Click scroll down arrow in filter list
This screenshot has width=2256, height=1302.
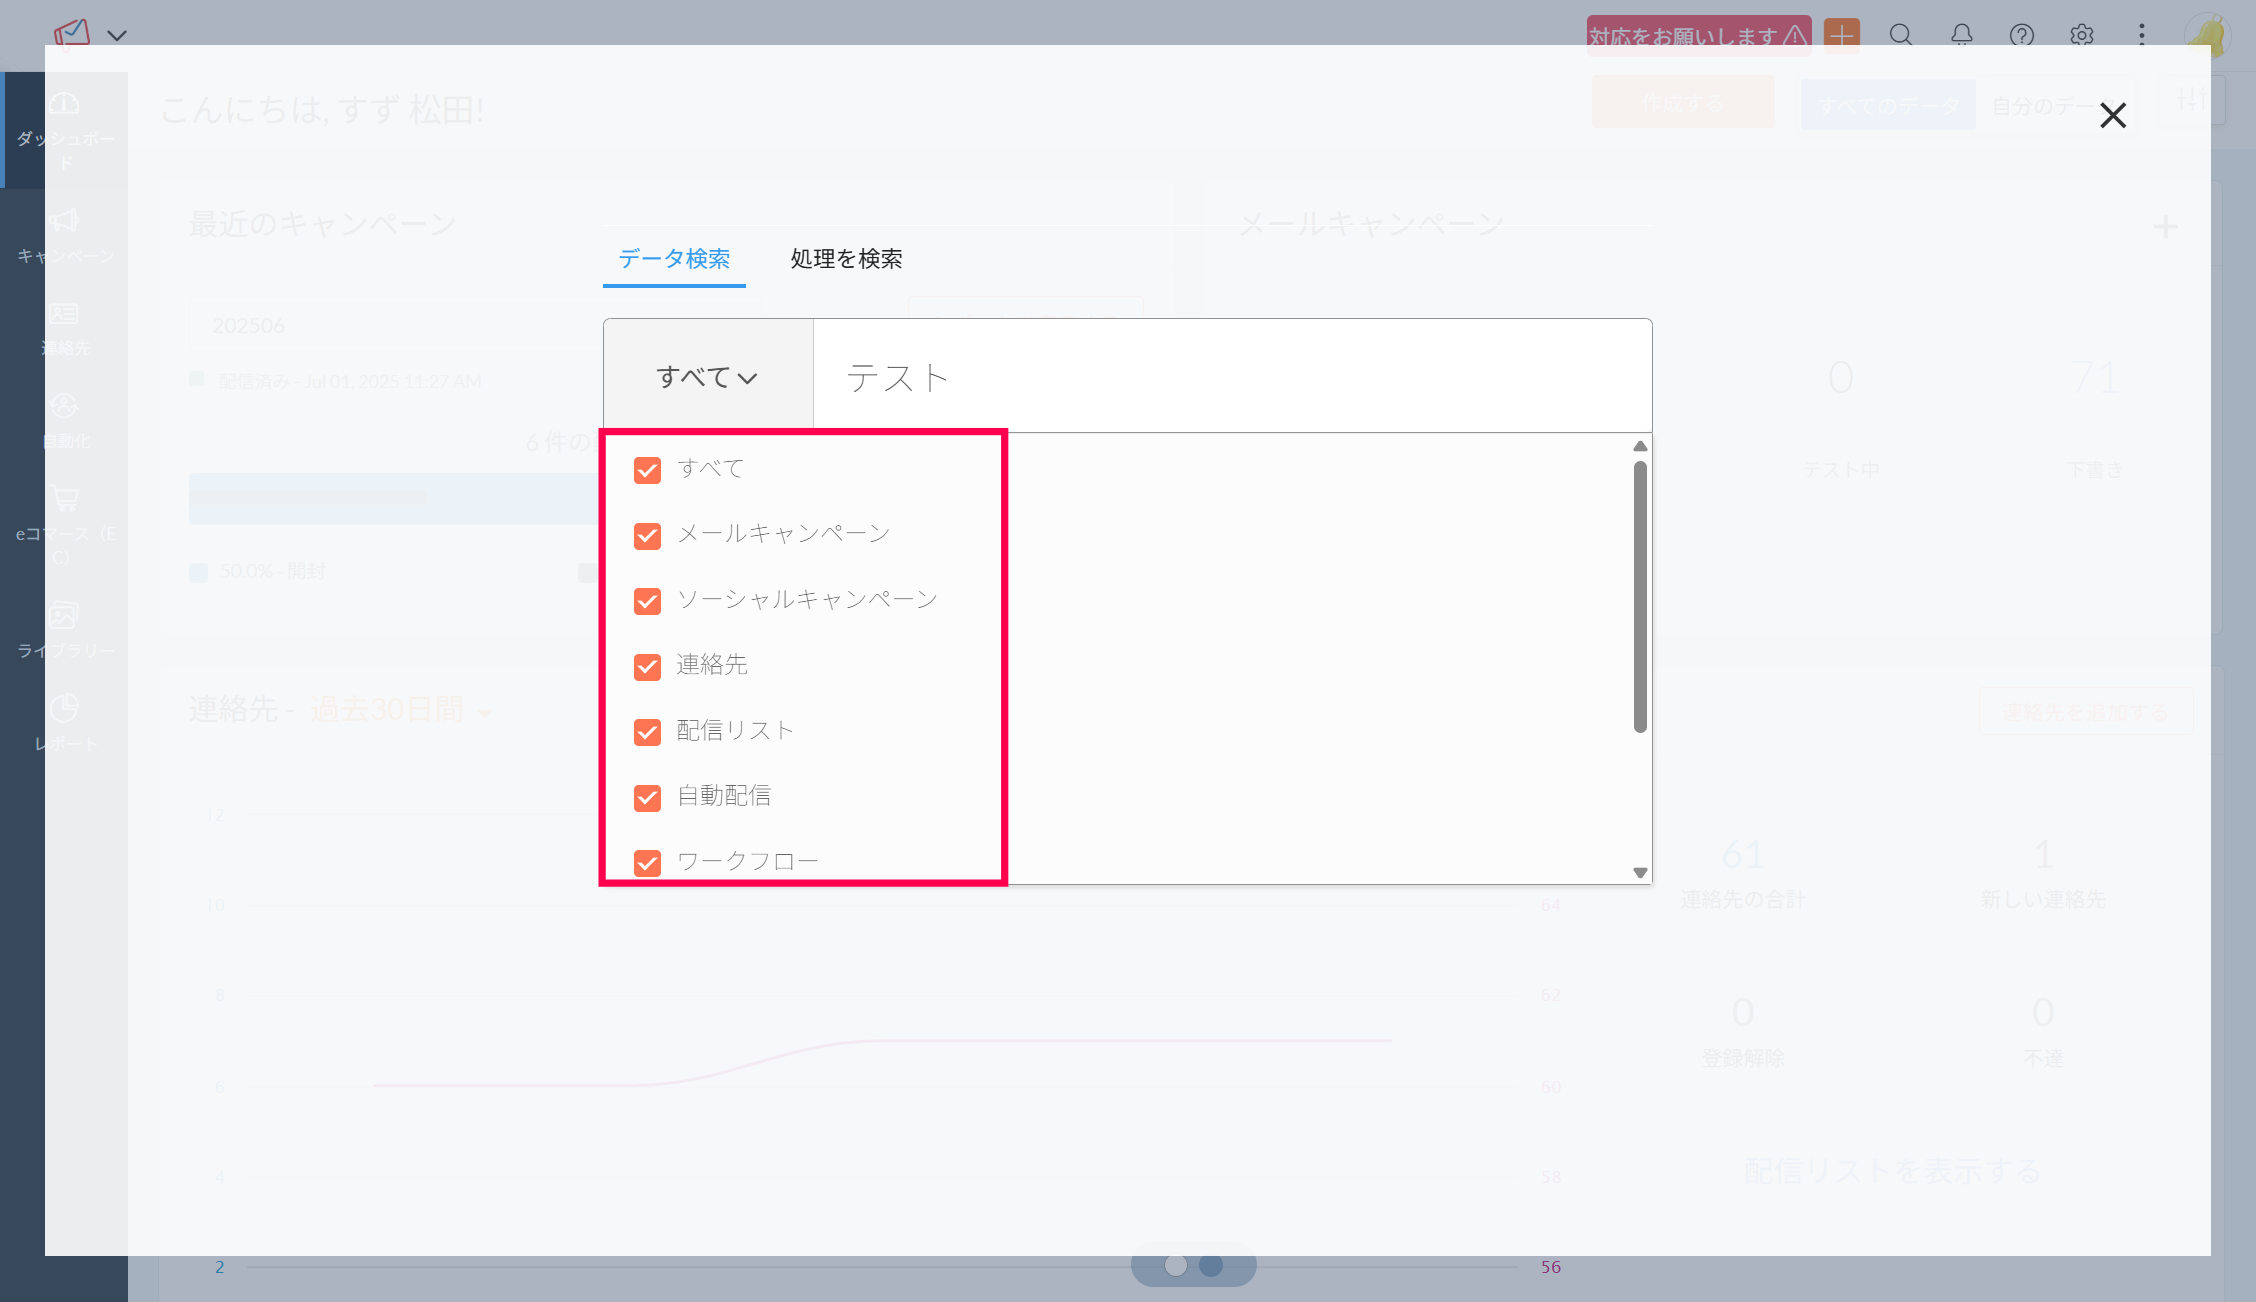pyautogui.click(x=1640, y=873)
